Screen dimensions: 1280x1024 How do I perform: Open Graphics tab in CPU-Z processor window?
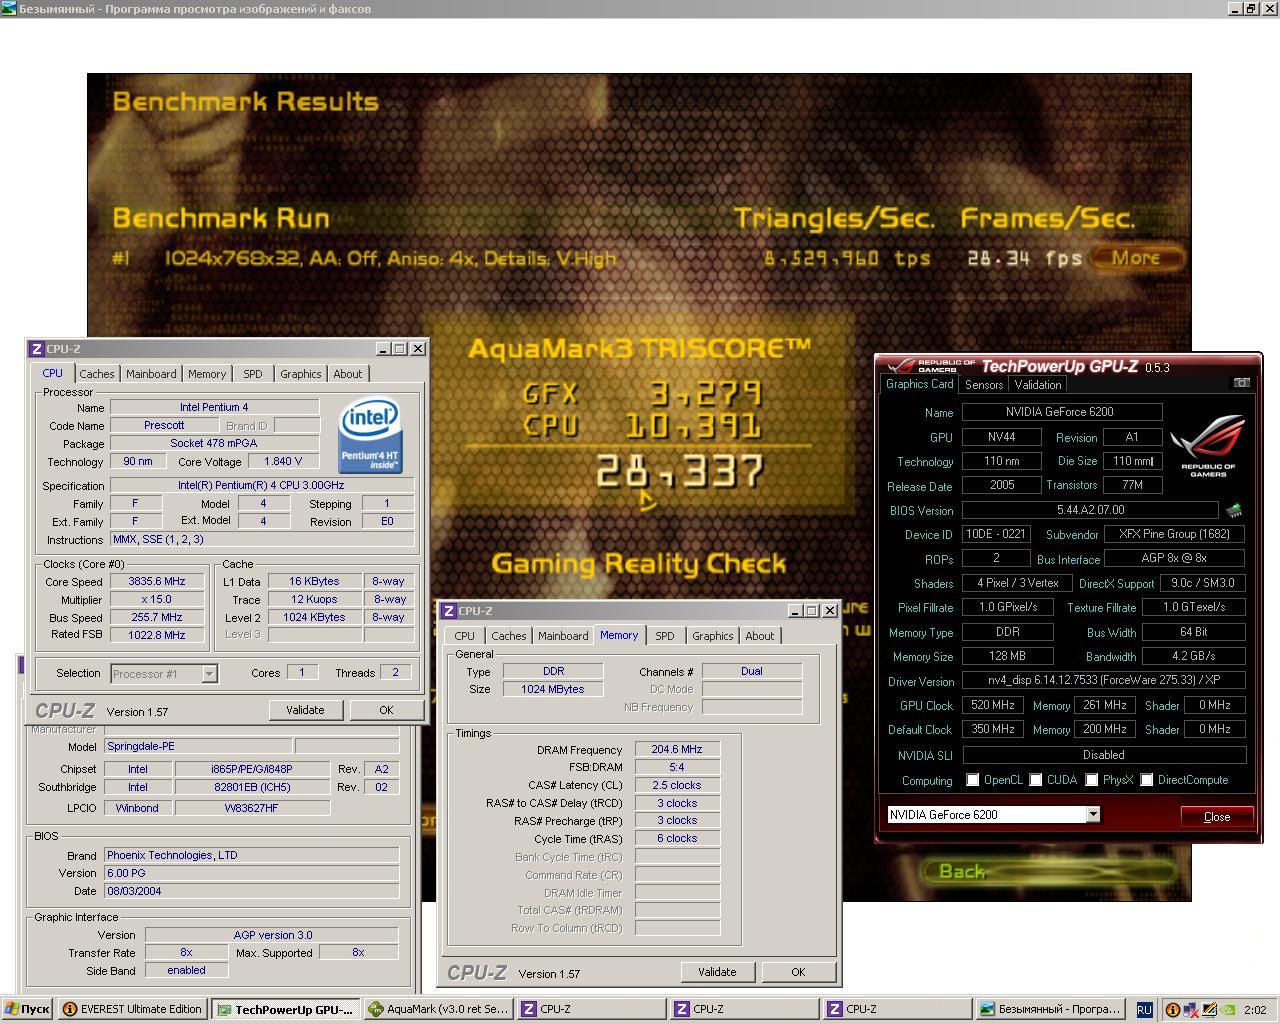pos(300,374)
